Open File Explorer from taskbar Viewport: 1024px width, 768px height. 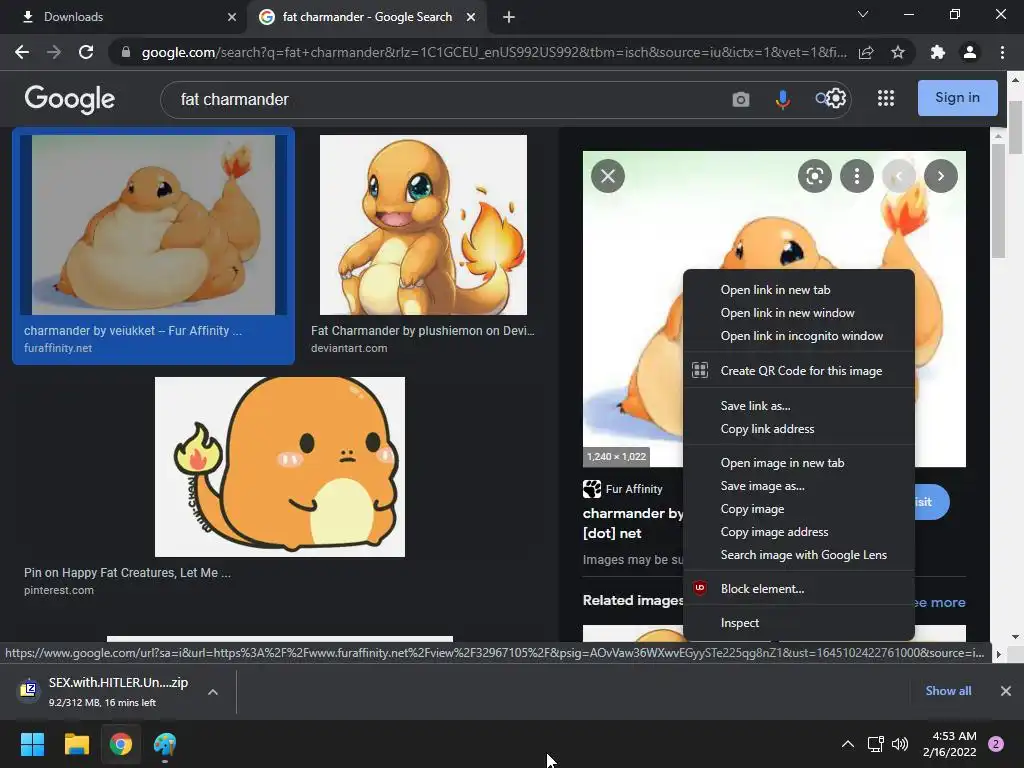coord(76,744)
